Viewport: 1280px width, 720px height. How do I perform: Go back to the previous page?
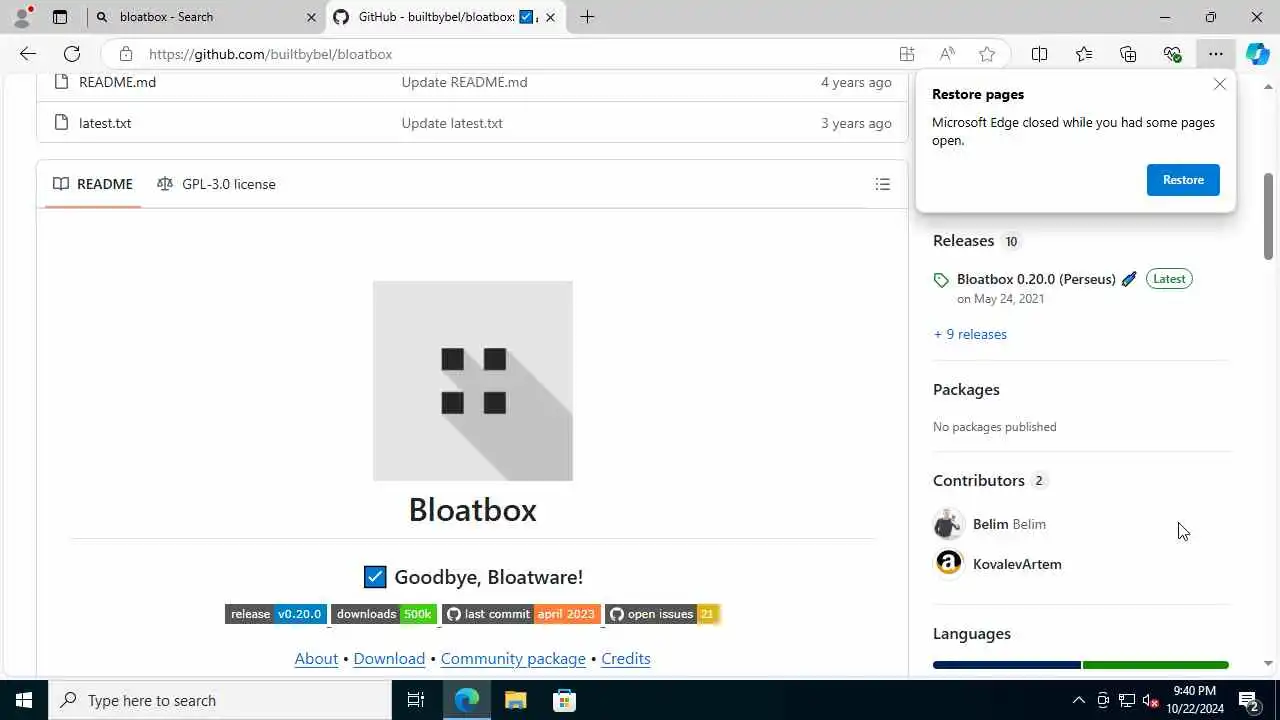point(28,54)
